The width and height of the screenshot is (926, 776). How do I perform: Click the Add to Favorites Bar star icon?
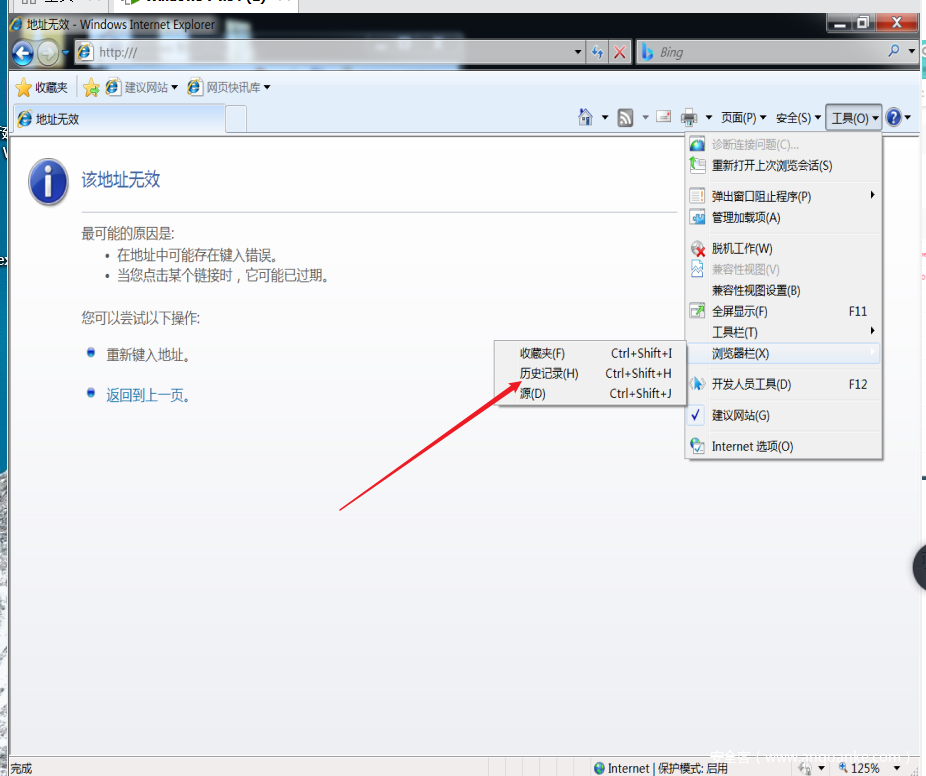[91, 88]
